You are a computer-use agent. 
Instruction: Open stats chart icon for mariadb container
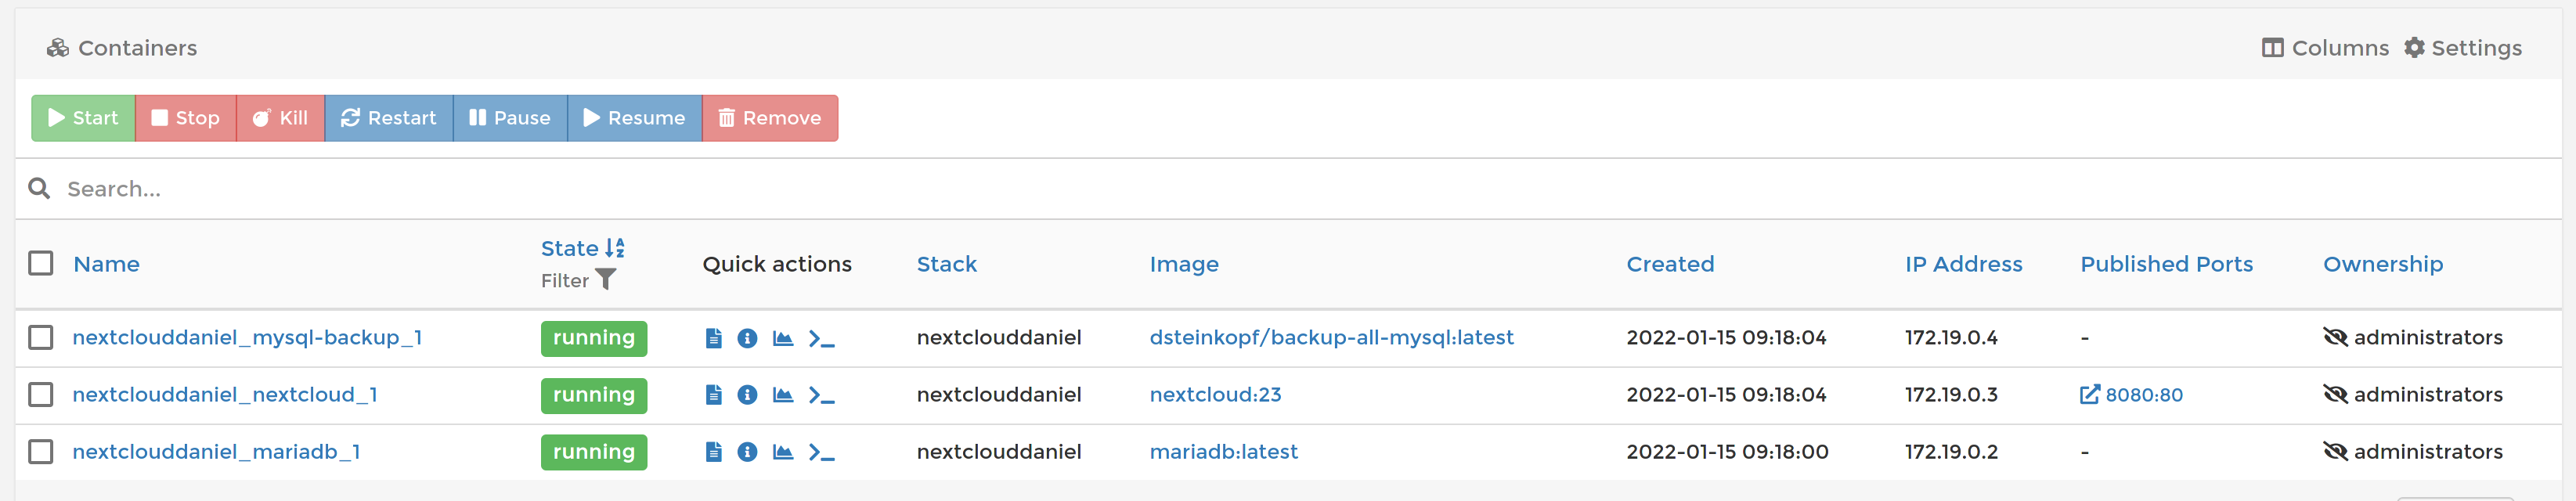coord(783,452)
